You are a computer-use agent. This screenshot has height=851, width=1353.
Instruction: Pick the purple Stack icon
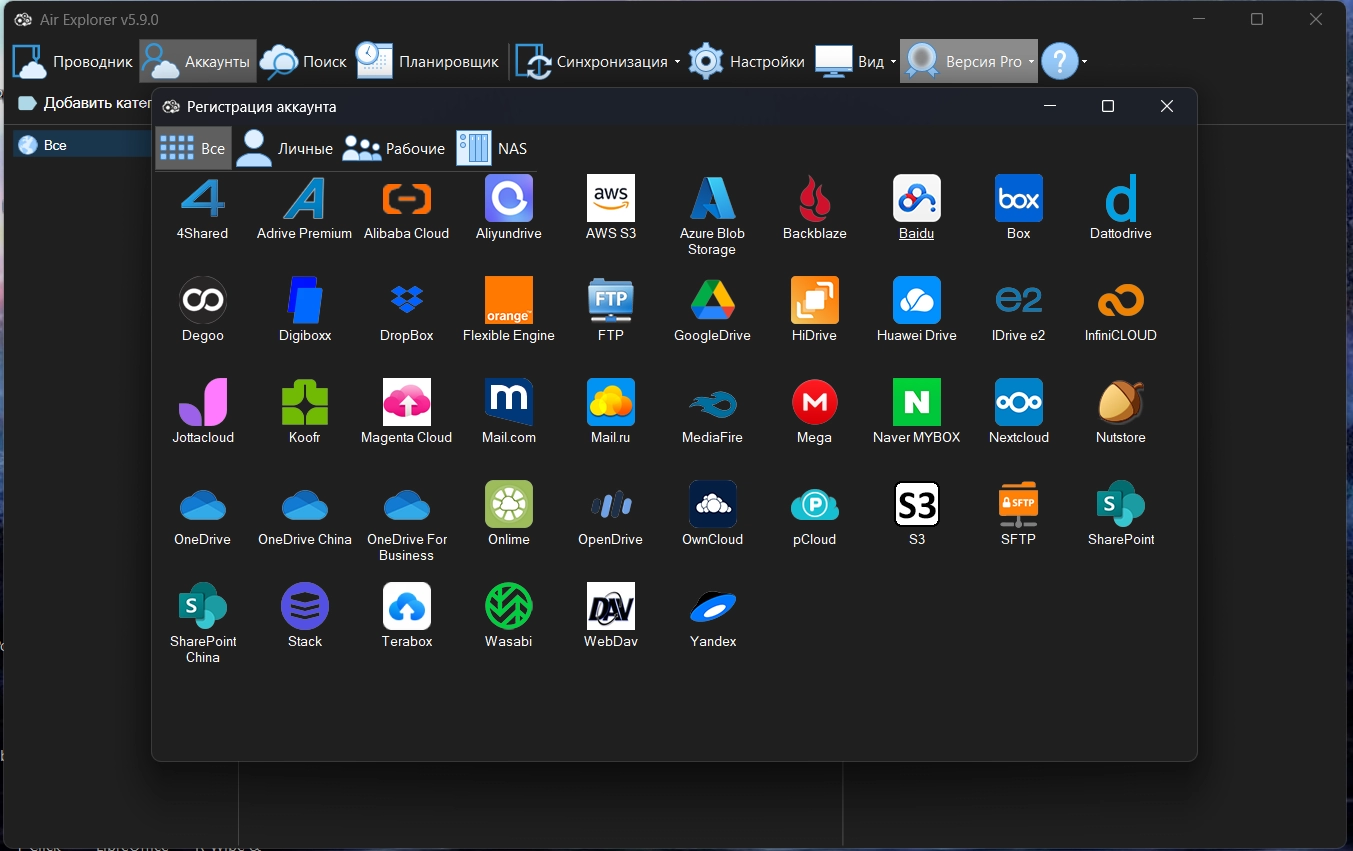click(305, 606)
